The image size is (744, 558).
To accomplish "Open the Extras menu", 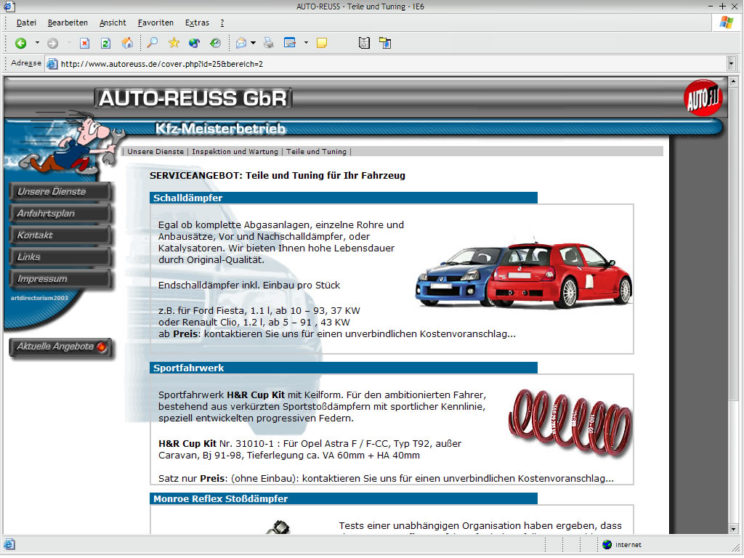I will [x=197, y=23].
